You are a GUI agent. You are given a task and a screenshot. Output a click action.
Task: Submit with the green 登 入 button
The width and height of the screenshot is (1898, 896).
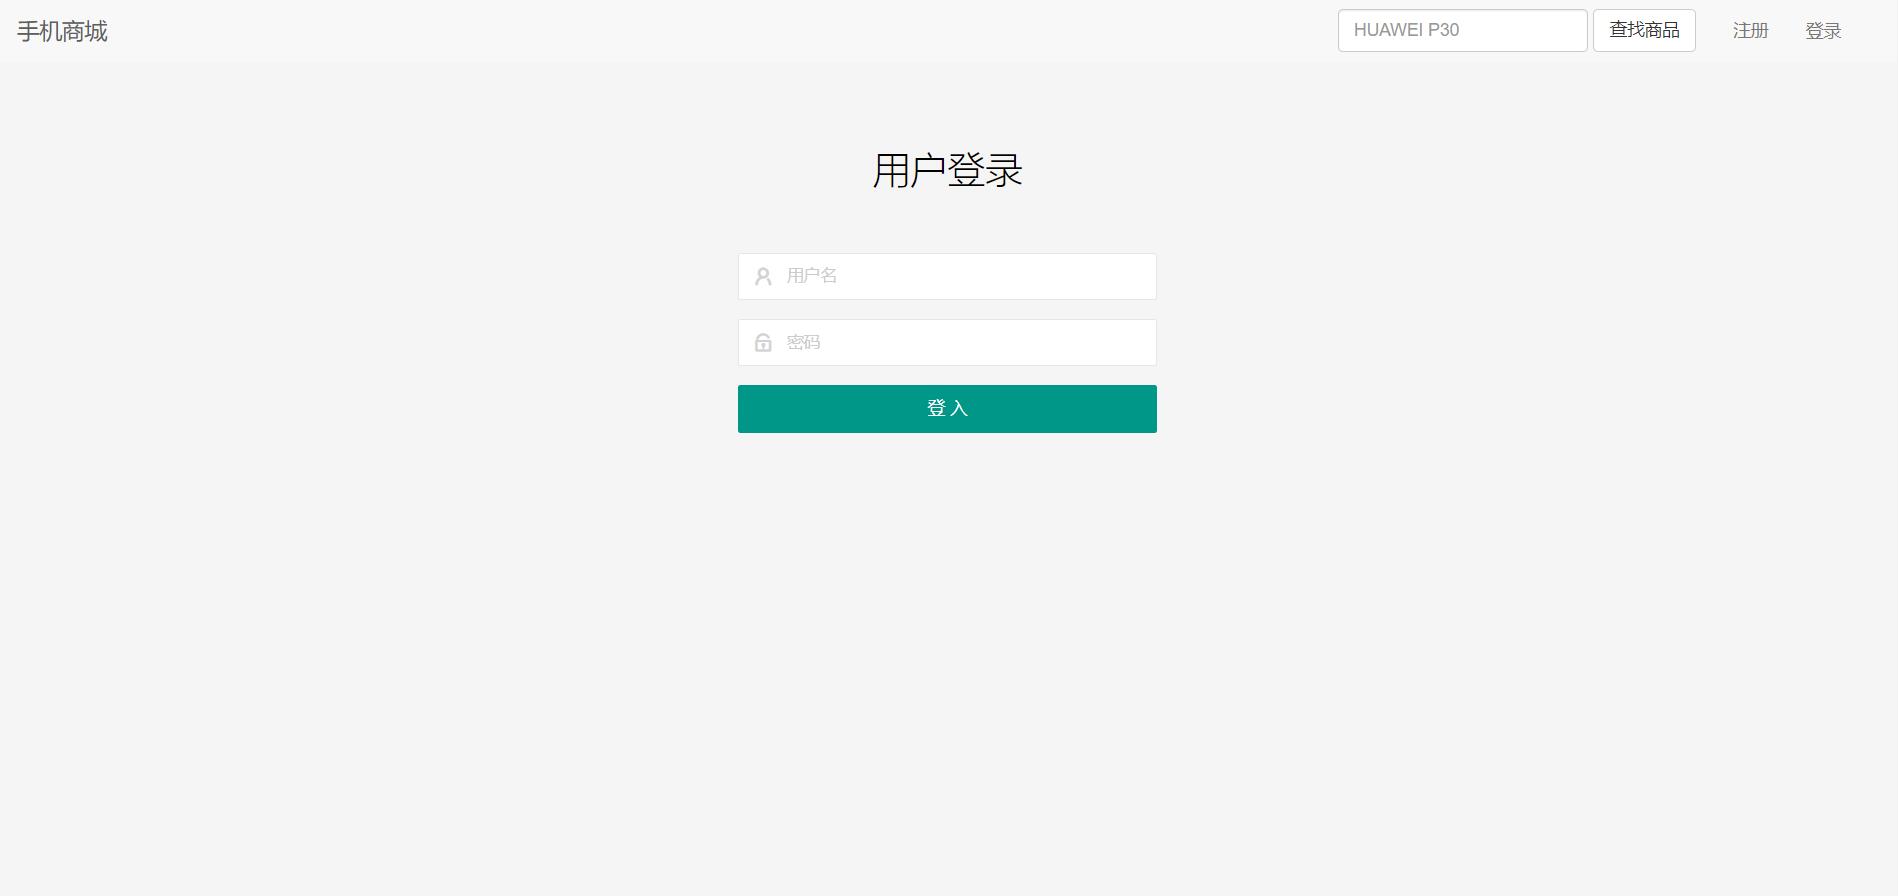click(947, 409)
